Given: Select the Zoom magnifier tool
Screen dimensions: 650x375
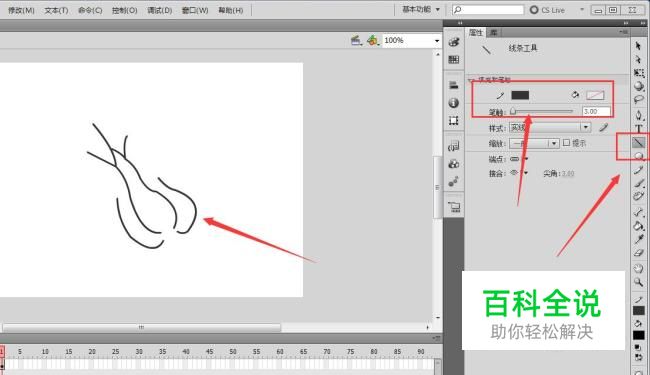Looking at the screenshot, I should click(x=638, y=282).
